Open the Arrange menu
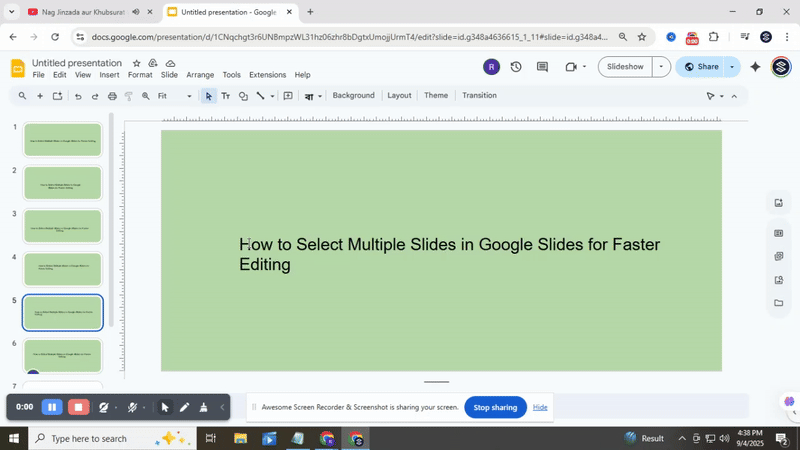 click(x=200, y=75)
